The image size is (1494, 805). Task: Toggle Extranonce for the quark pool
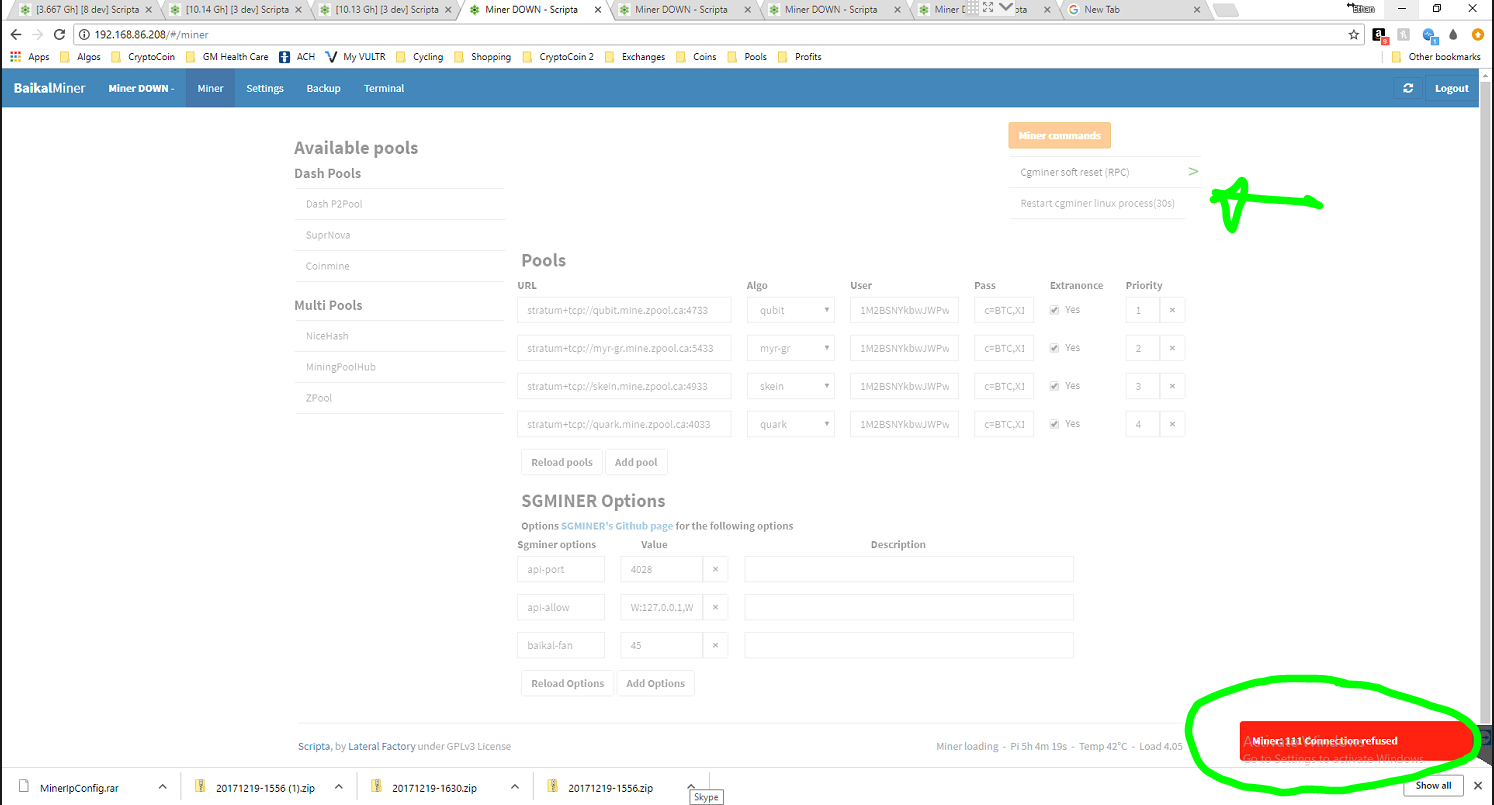[1055, 424]
